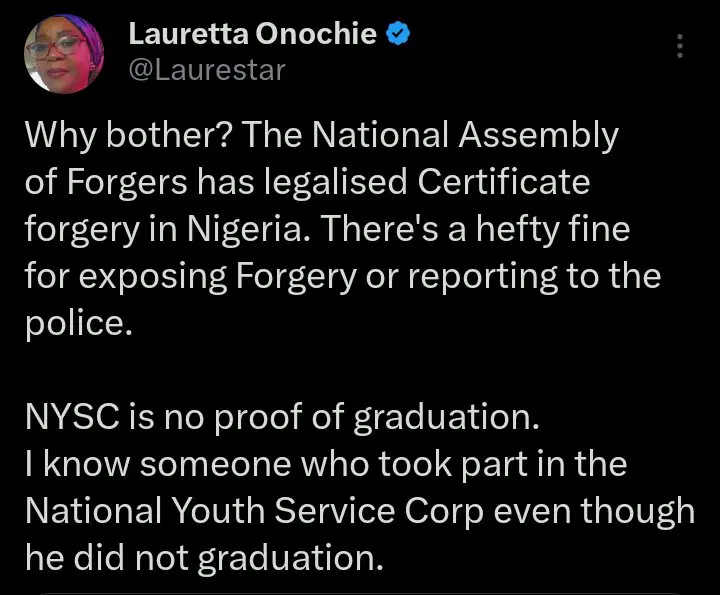Click the line starting "Why bother?"
The width and height of the screenshot is (720, 595).
coord(321,137)
